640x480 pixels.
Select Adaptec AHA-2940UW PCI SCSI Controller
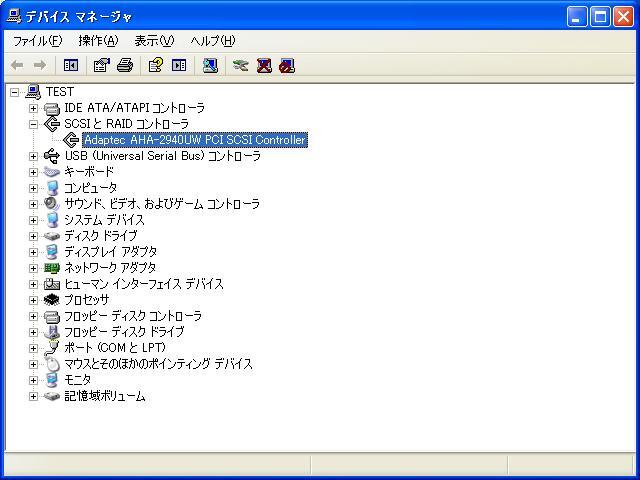pos(195,140)
